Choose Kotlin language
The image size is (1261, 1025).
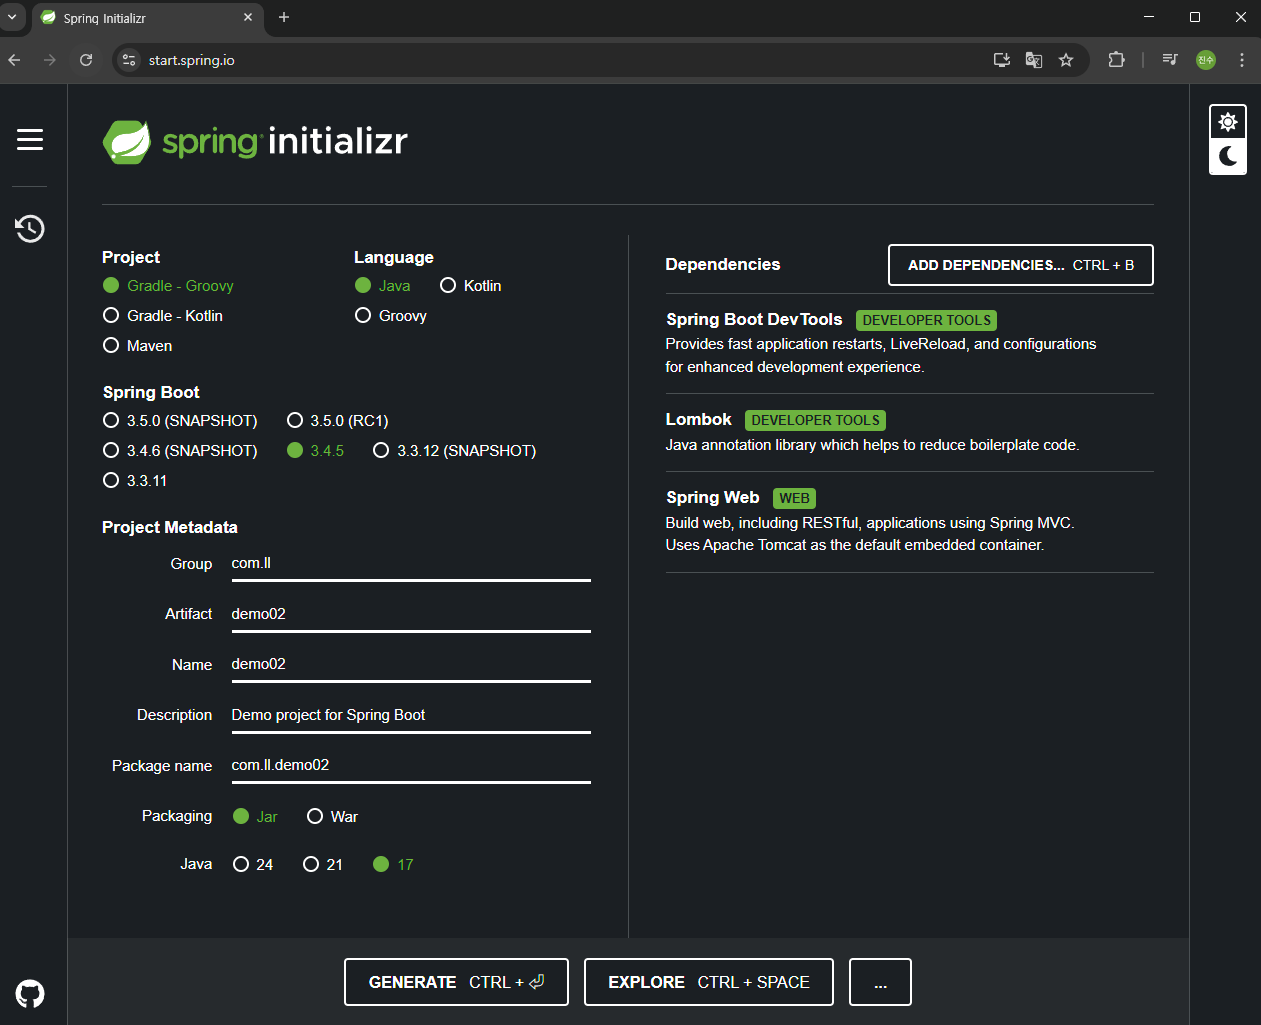click(471, 286)
